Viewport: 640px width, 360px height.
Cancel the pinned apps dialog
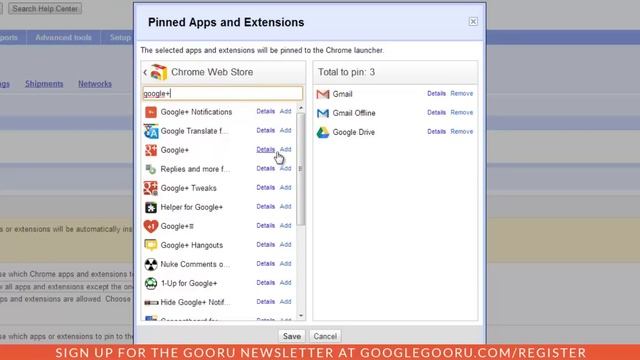(x=325, y=336)
